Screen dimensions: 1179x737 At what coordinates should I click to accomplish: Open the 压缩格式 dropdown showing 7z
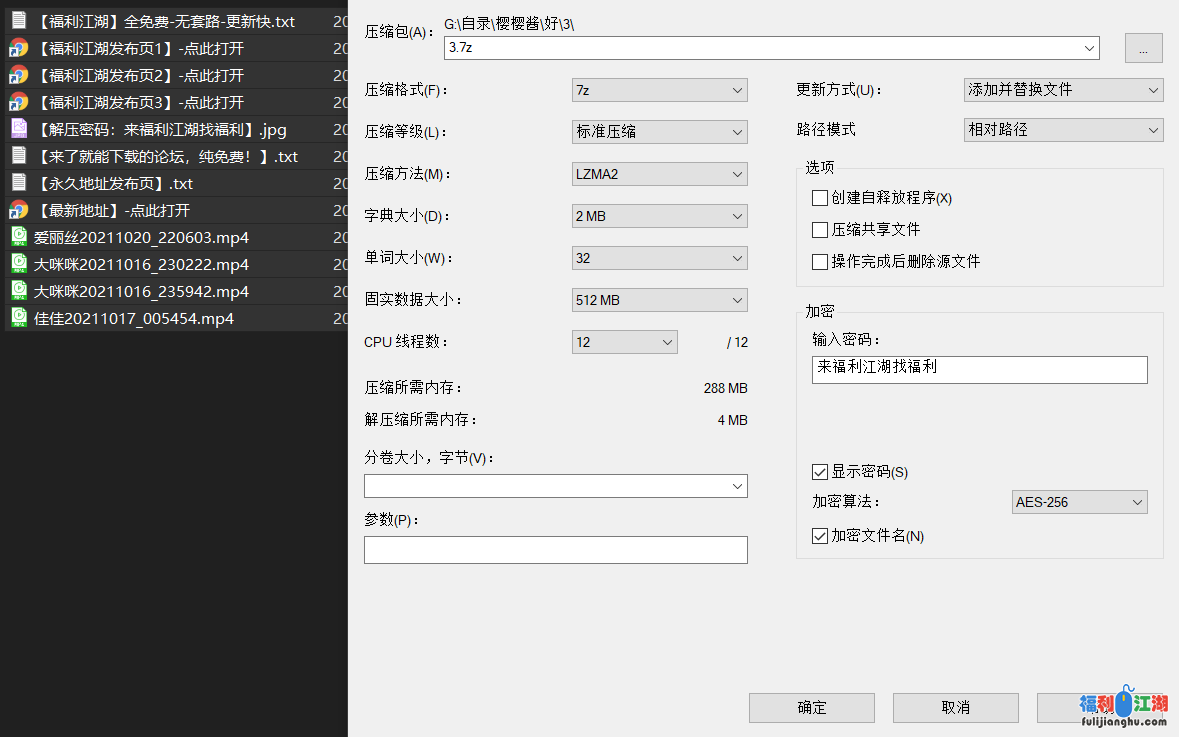(659, 90)
